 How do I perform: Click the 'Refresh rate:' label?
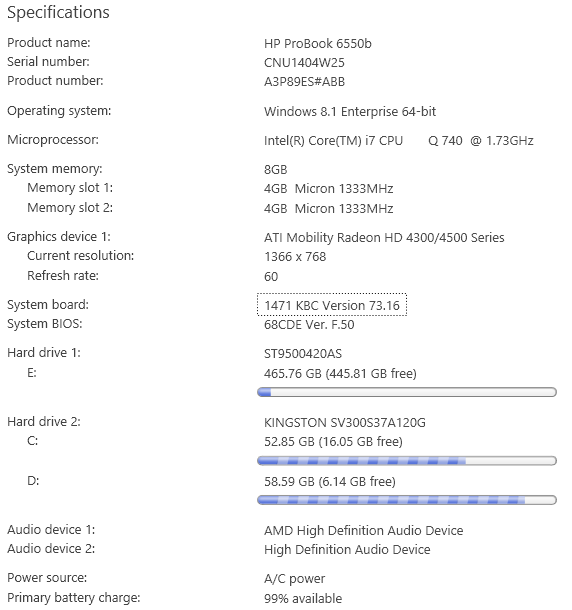coord(63,276)
